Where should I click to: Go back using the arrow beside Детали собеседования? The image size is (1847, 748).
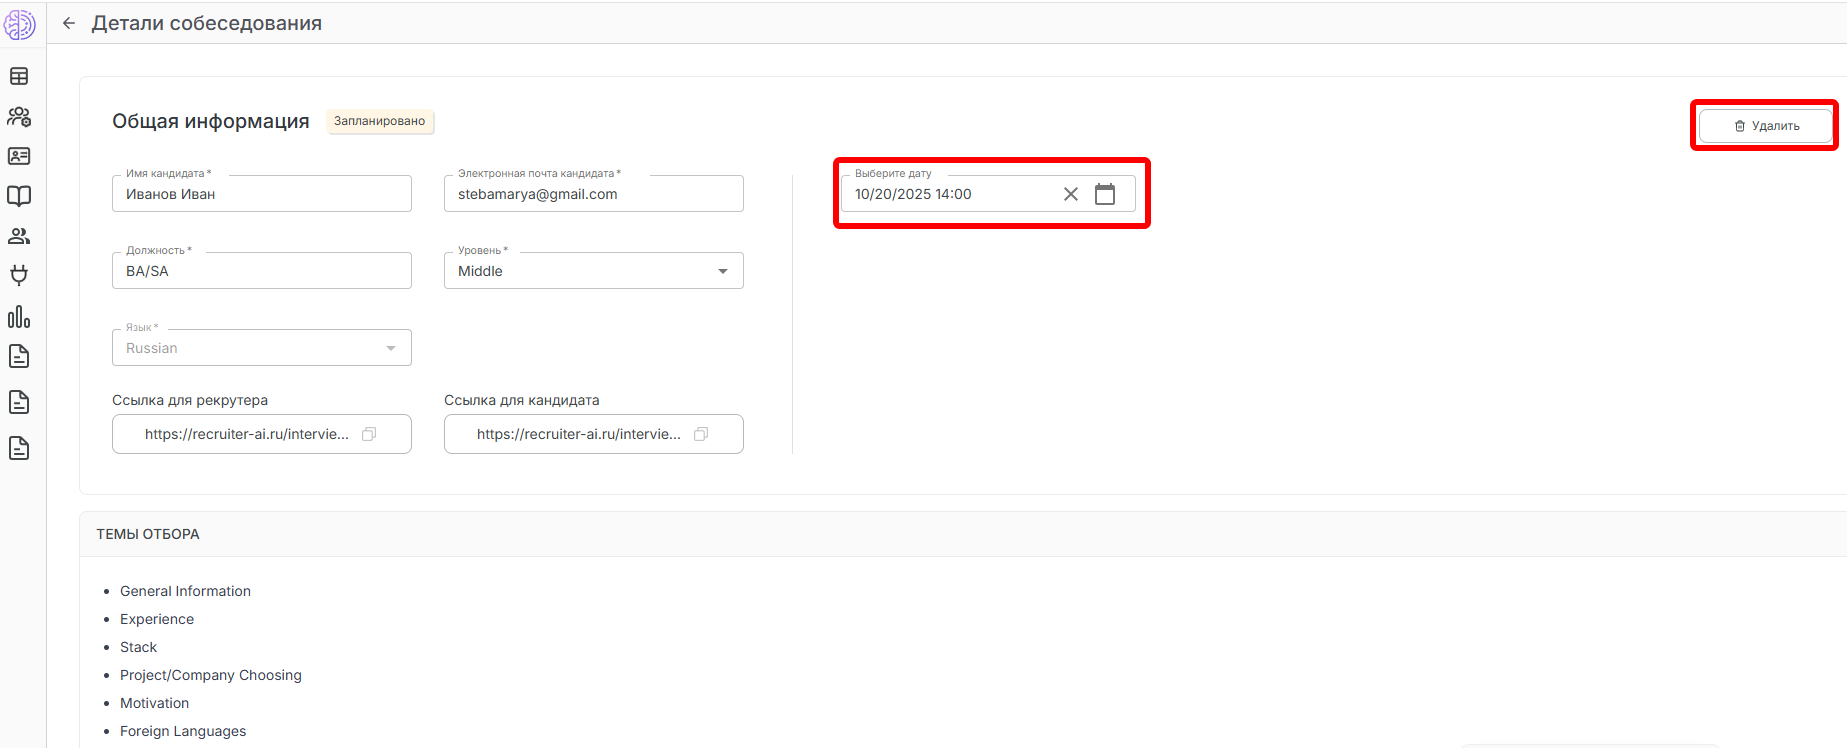pyautogui.click(x=69, y=23)
